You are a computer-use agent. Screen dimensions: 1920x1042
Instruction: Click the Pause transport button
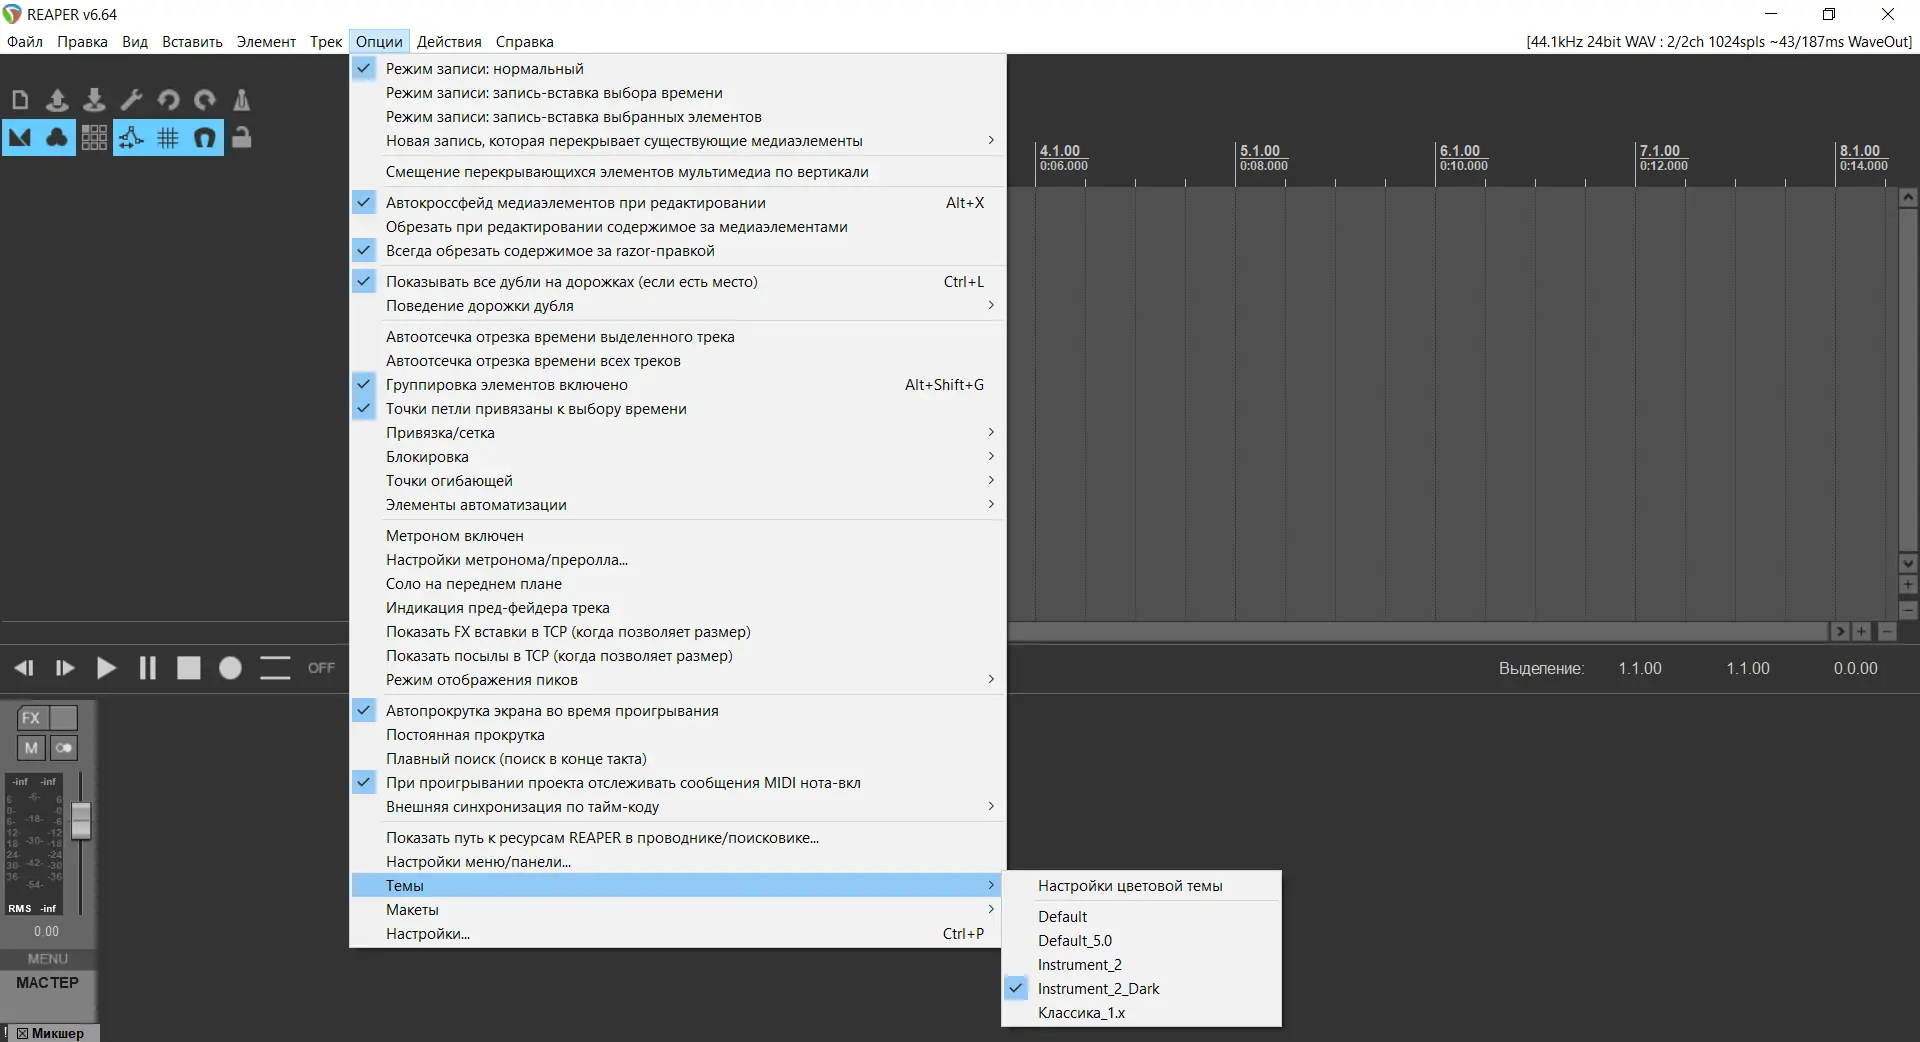pyautogui.click(x=148, y=668)
